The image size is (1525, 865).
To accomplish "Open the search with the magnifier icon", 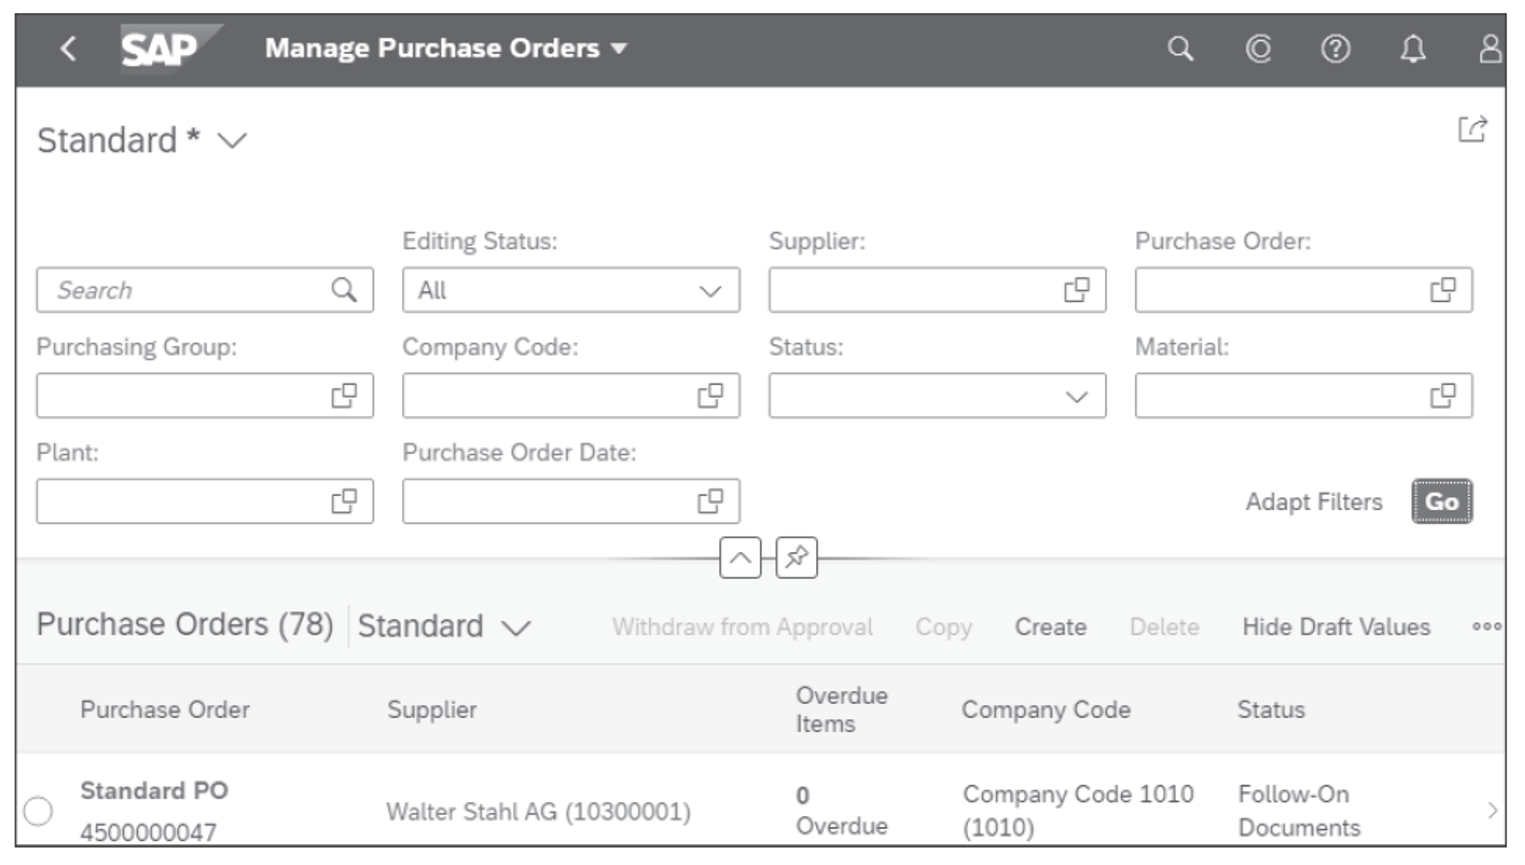I will coord(1180,48).
